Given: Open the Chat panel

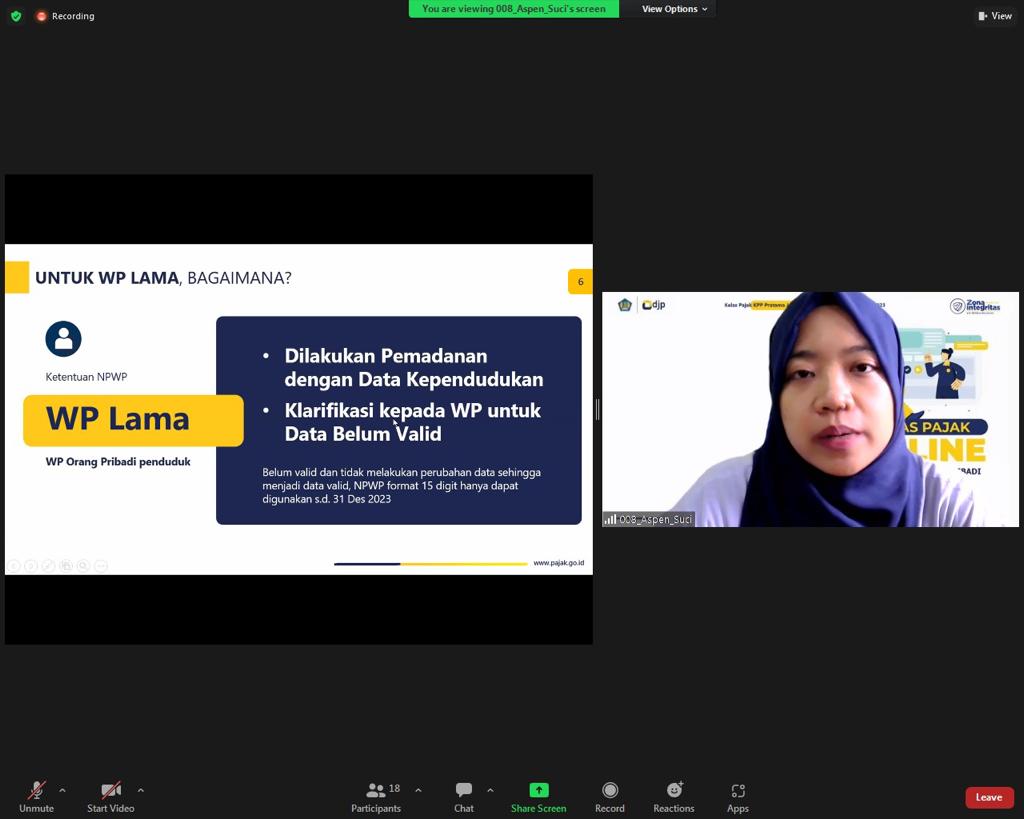Looking at the screenshot, I should (x=464, y=796).
